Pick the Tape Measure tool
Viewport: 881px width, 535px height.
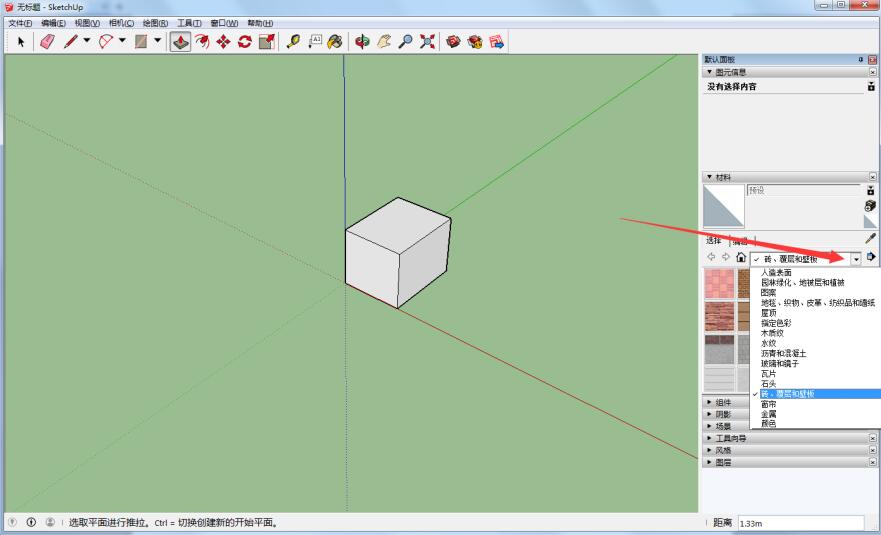coord(292,41)
